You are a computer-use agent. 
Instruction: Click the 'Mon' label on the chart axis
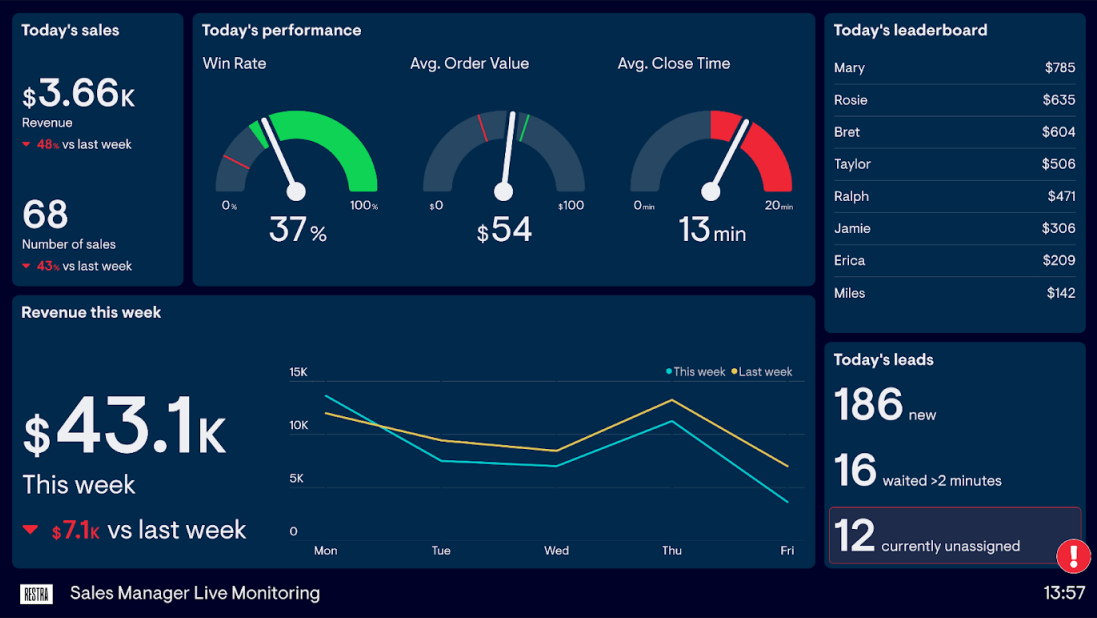click(x=325, y=551)
